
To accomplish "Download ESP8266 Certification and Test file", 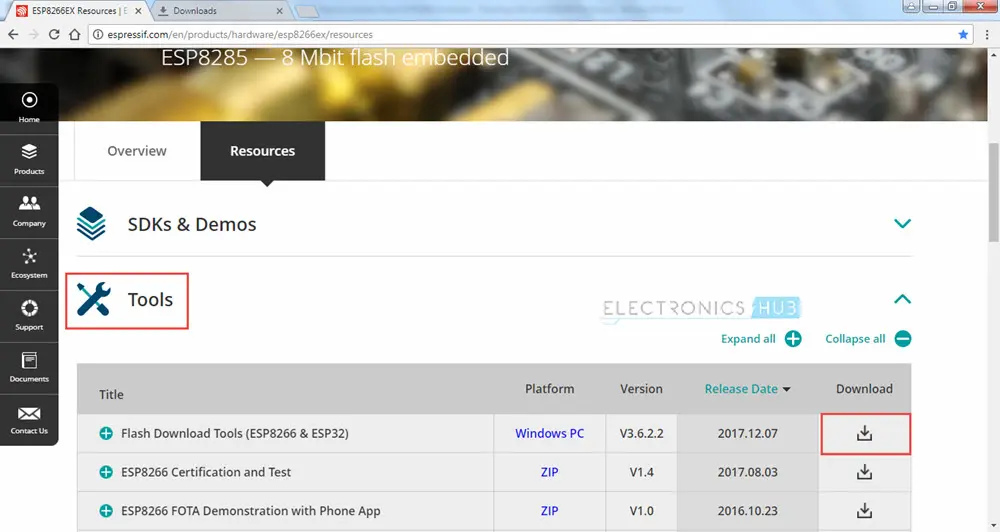I will (865, 472).
